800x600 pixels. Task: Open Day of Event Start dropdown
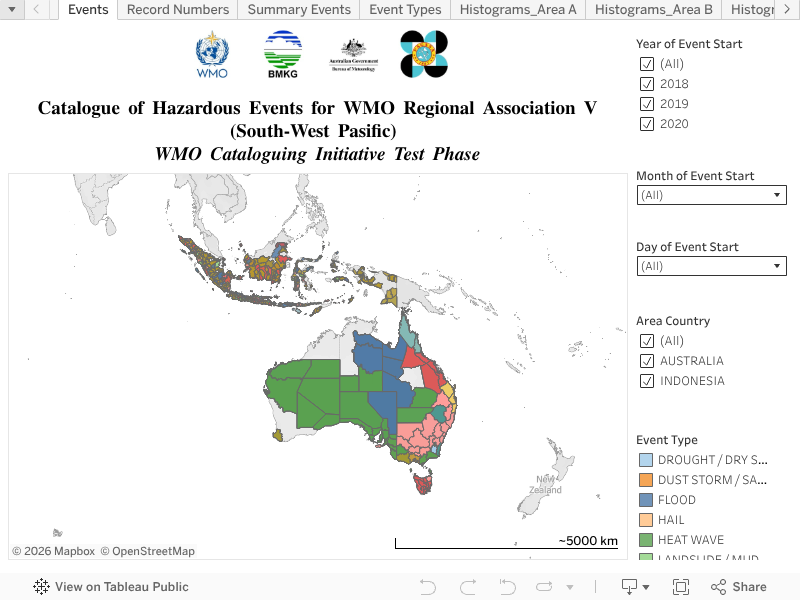point(711,266)
